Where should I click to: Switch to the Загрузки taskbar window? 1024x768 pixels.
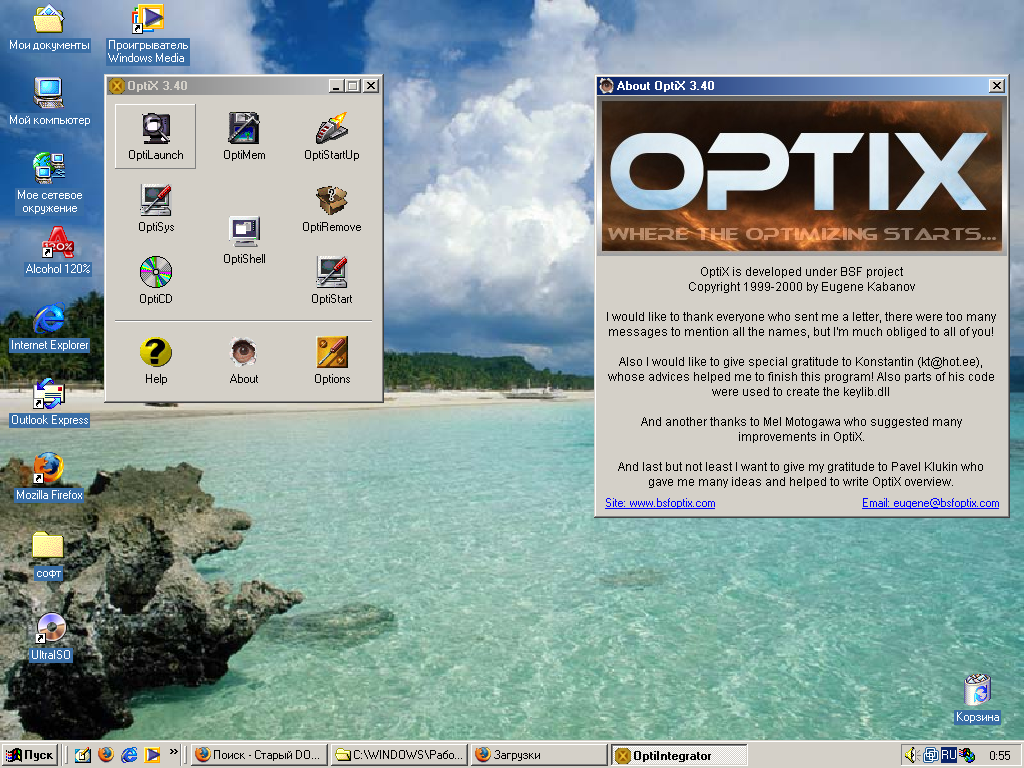pyautogui.click(x=538, y=755)
